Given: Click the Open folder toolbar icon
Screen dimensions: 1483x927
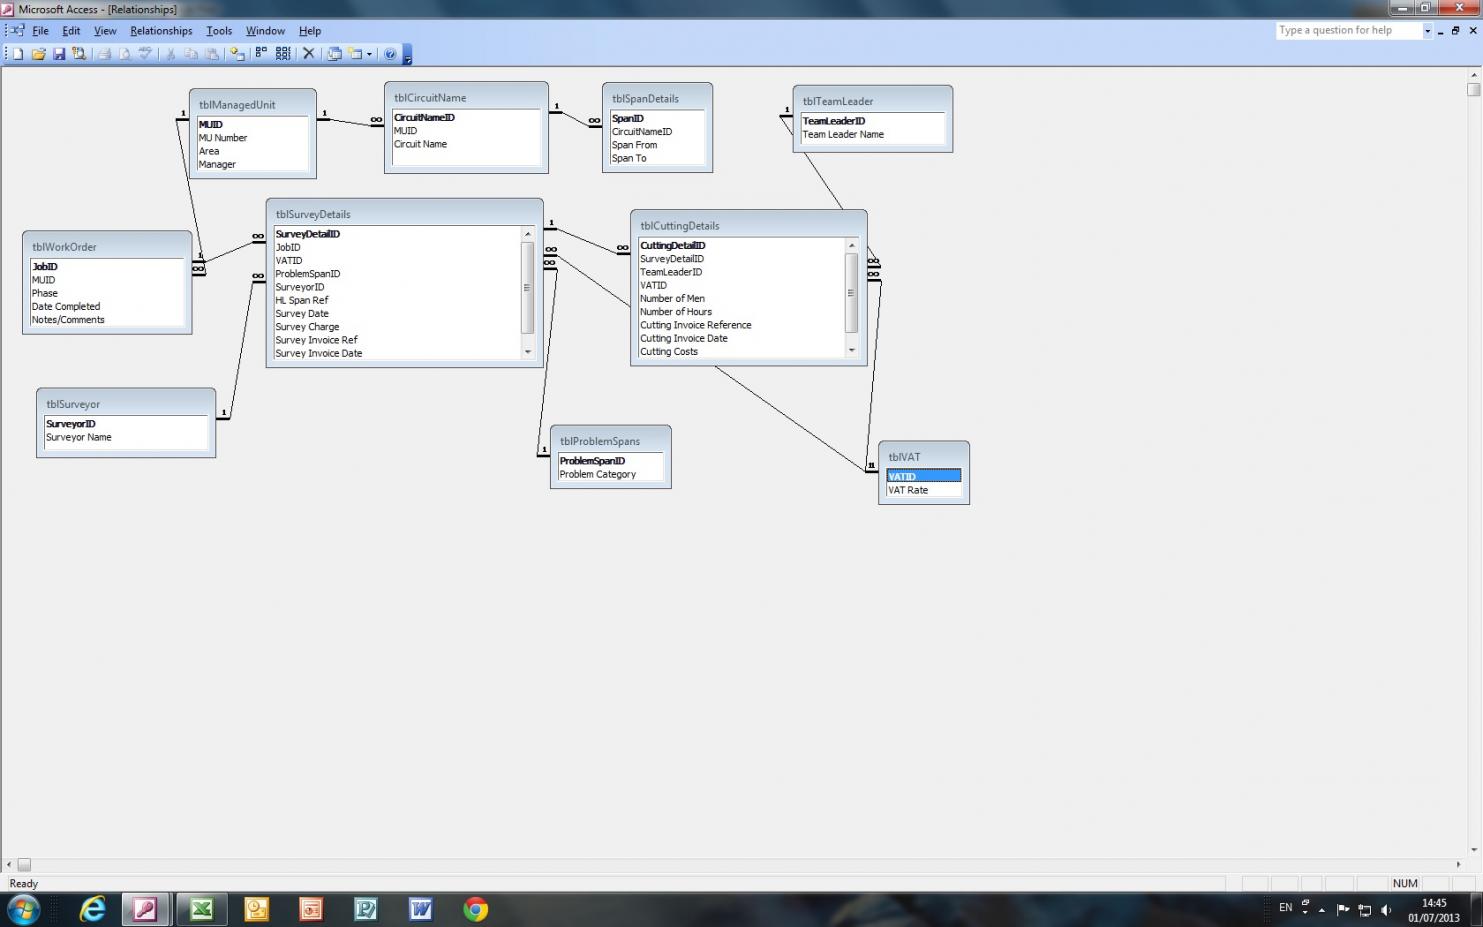Looking at the screenshot, I should 38,54.
